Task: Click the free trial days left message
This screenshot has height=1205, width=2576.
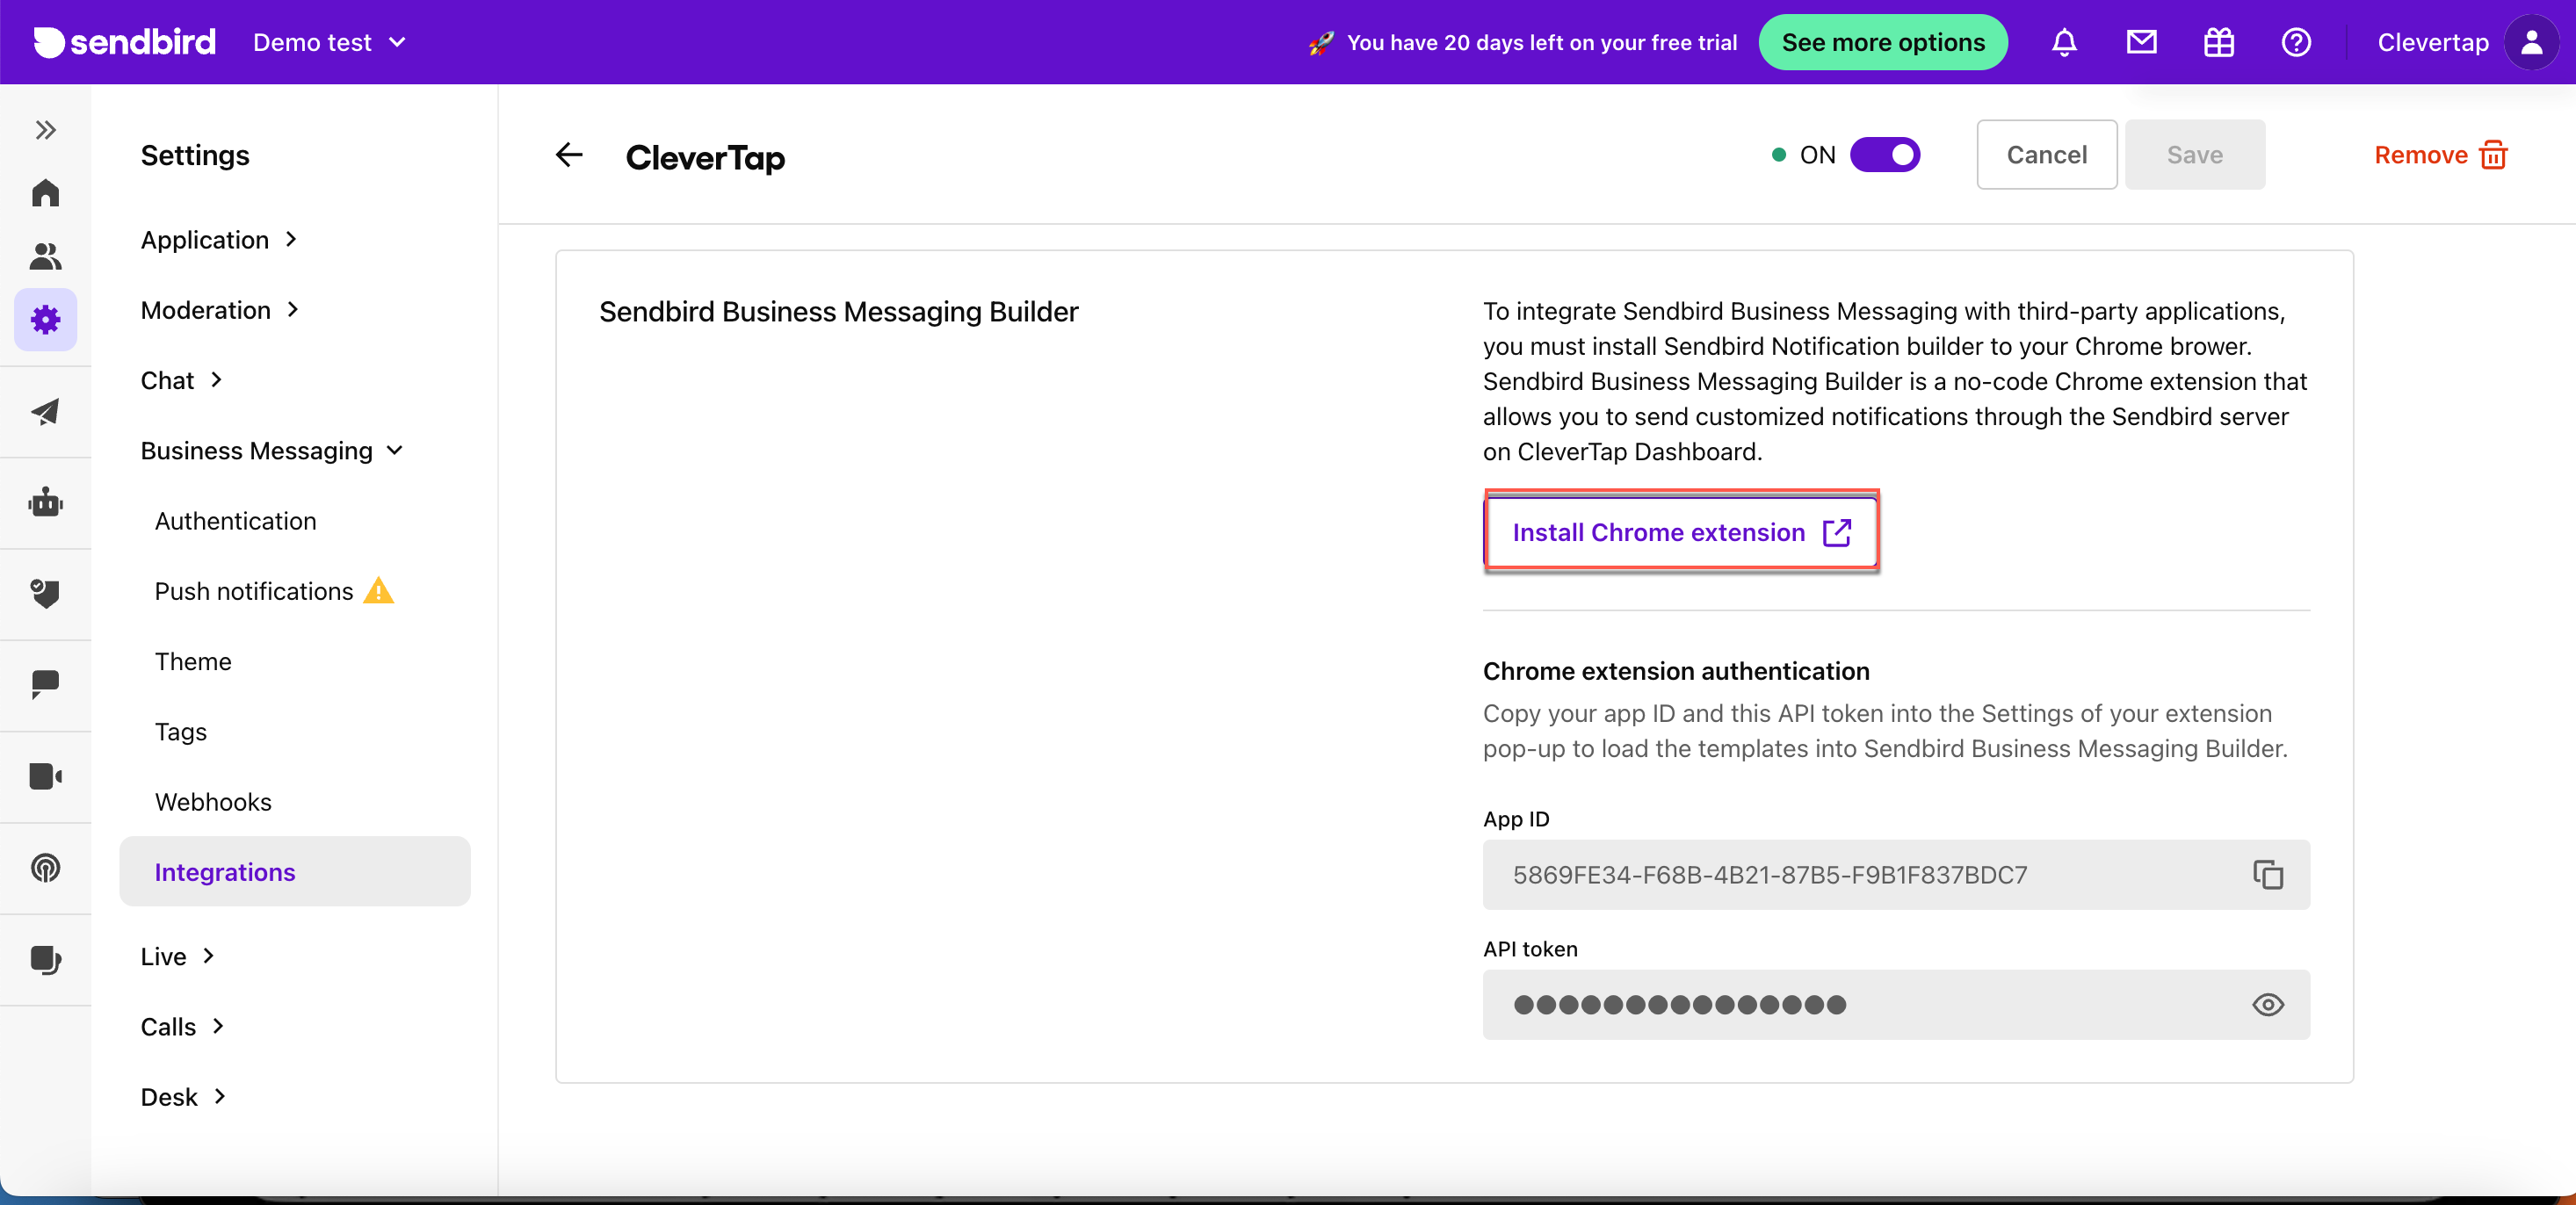Action: [1540, 42]
